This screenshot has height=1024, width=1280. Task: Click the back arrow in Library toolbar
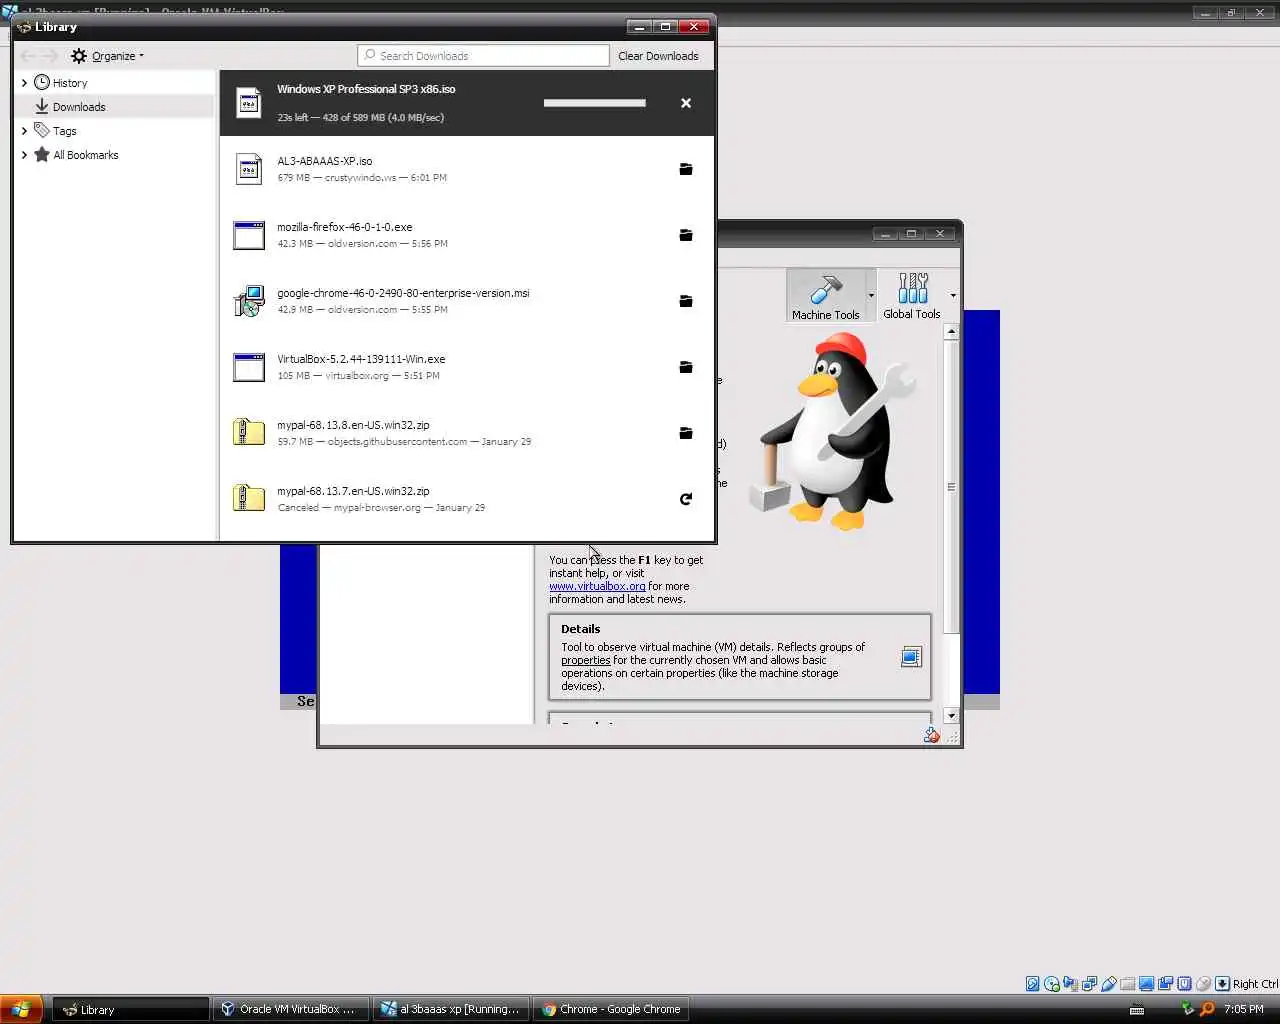[28, 56]
